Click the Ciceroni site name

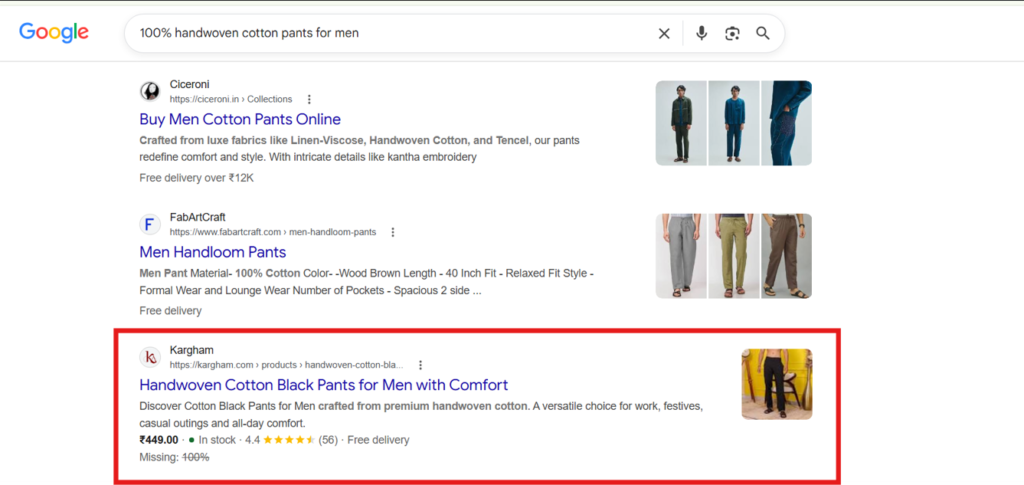pos(189,84)
